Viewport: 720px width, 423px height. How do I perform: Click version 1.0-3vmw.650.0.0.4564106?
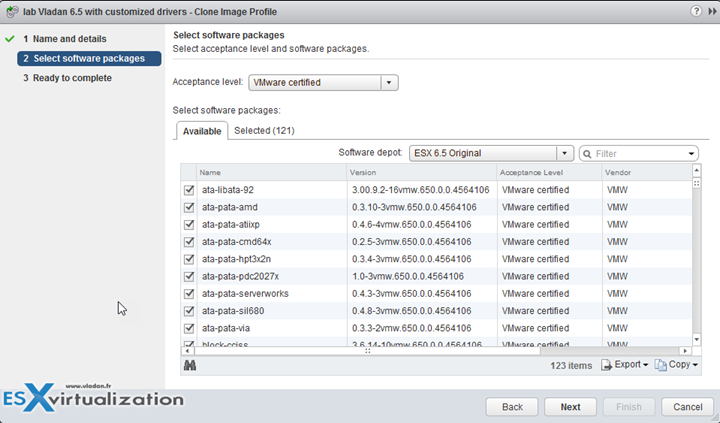(408, 276)
